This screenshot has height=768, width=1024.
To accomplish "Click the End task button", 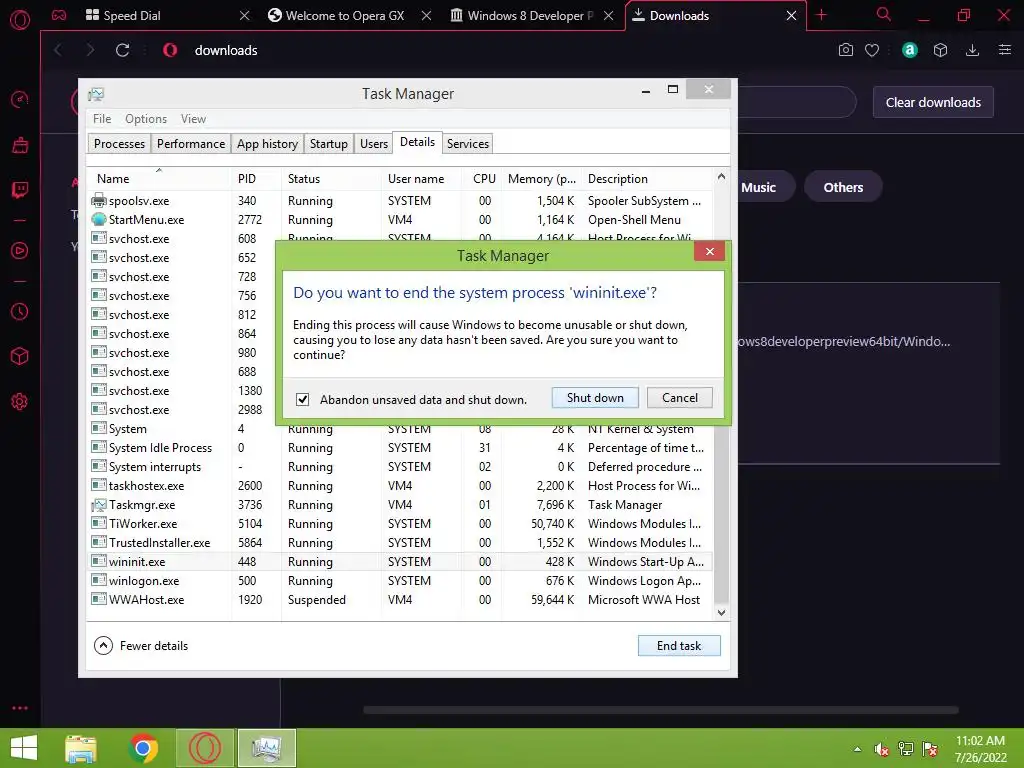I will [x=679, y=646].
